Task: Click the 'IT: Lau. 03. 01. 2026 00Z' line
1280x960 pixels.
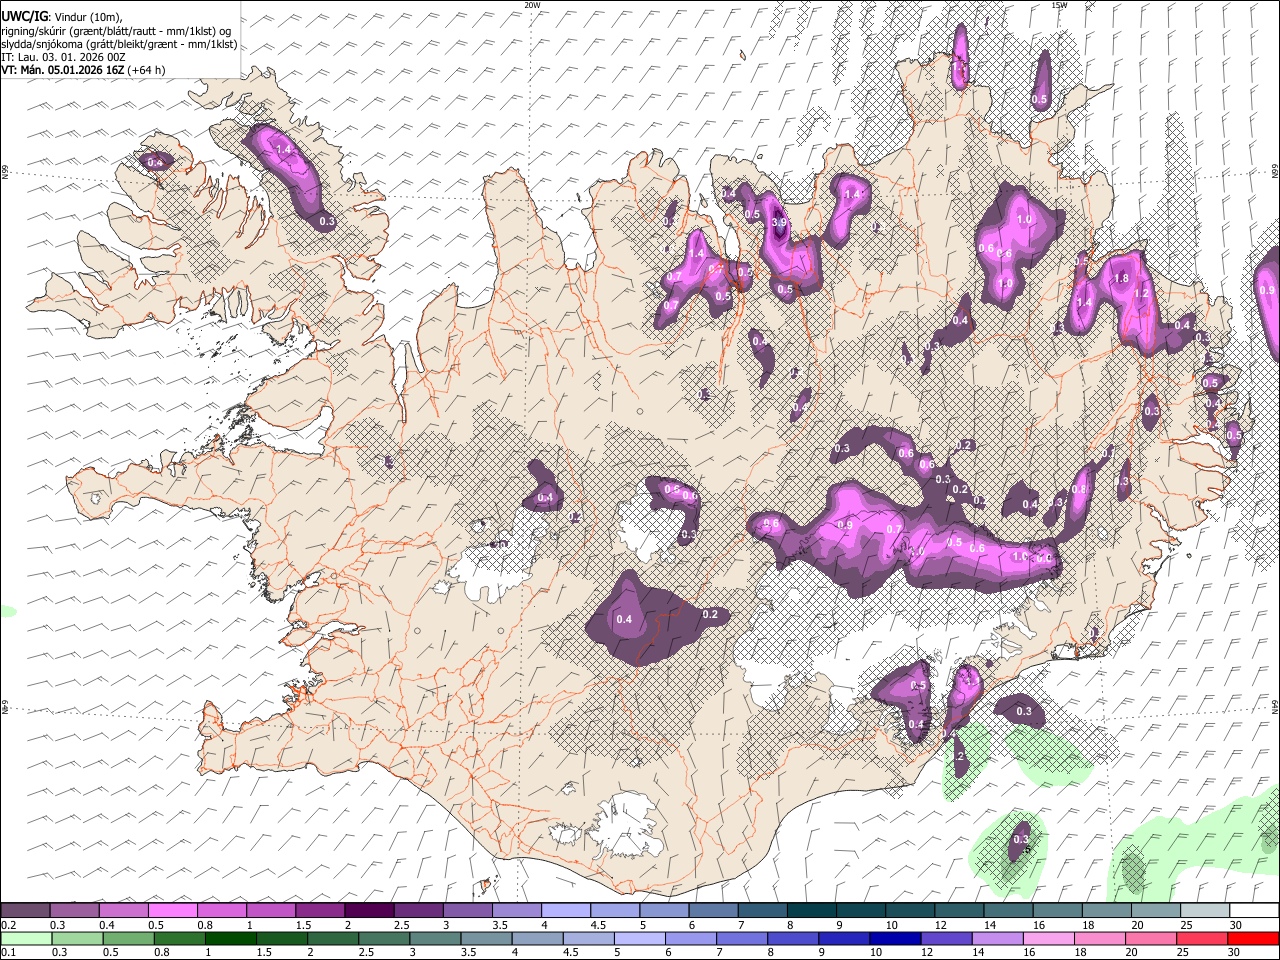Action: (63, 57)
